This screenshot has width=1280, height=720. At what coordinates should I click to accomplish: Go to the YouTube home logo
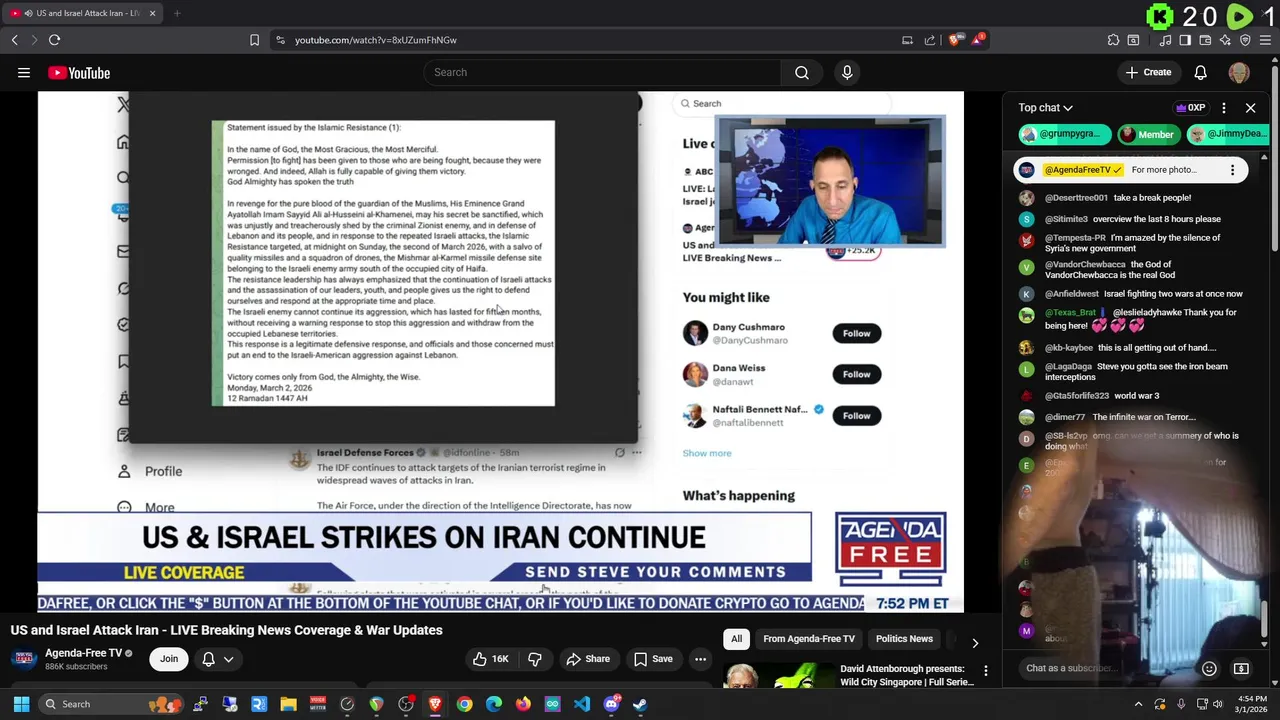coord(78,73)
